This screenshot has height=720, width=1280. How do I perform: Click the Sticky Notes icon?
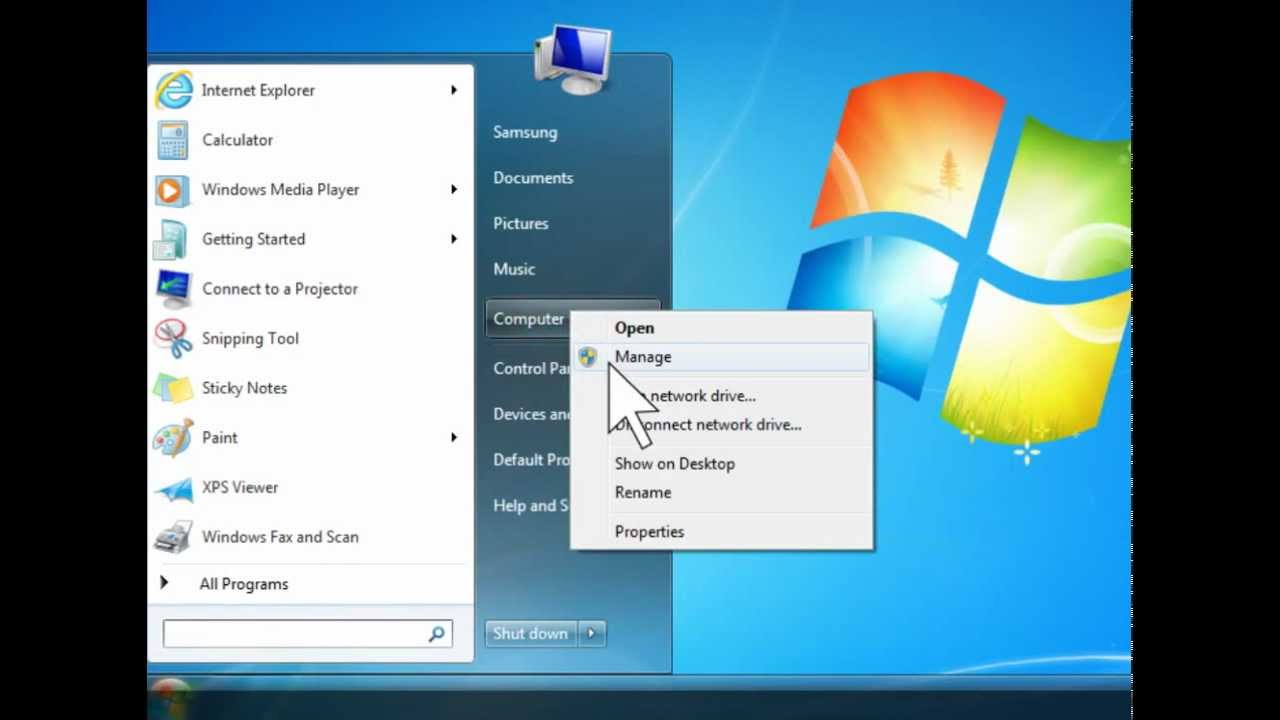[x=173, y=388]
